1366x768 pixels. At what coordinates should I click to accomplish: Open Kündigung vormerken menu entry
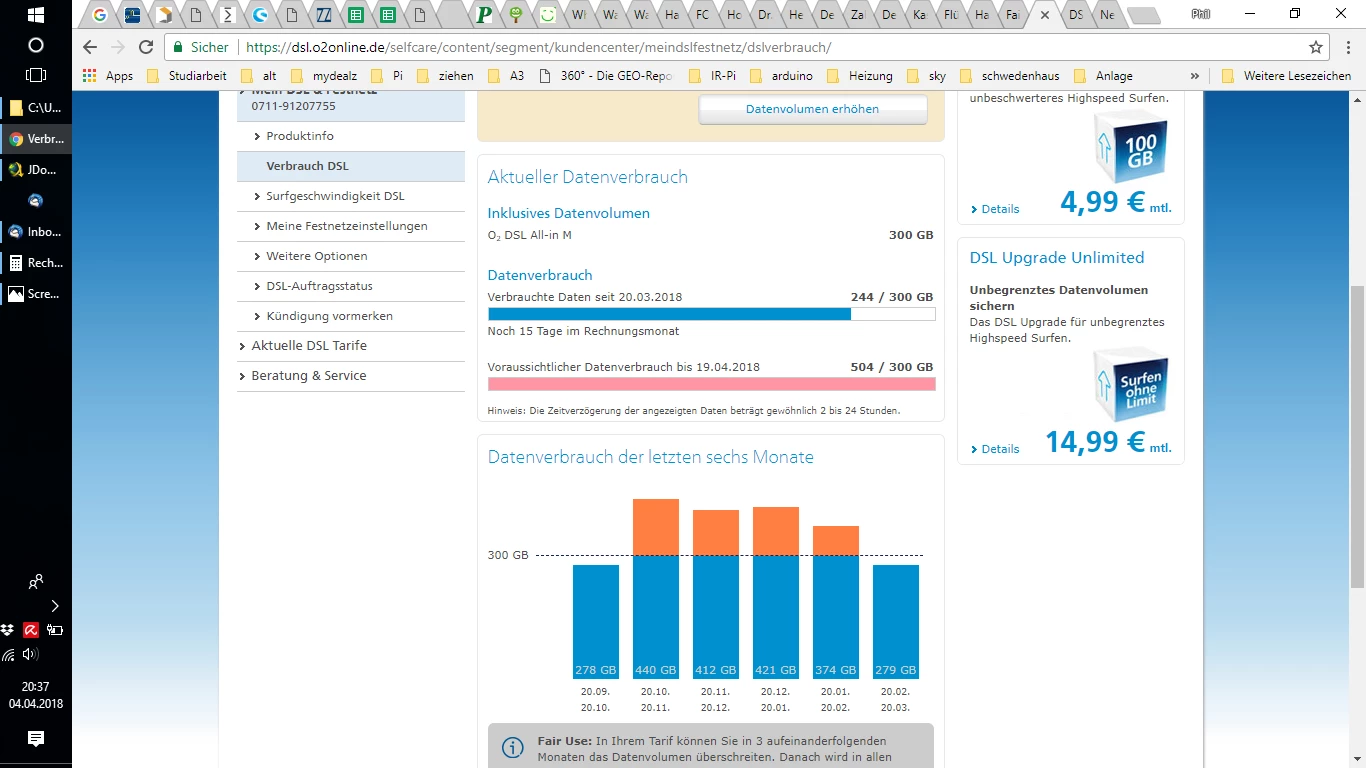pyautogui.click(x=329, y=316)
